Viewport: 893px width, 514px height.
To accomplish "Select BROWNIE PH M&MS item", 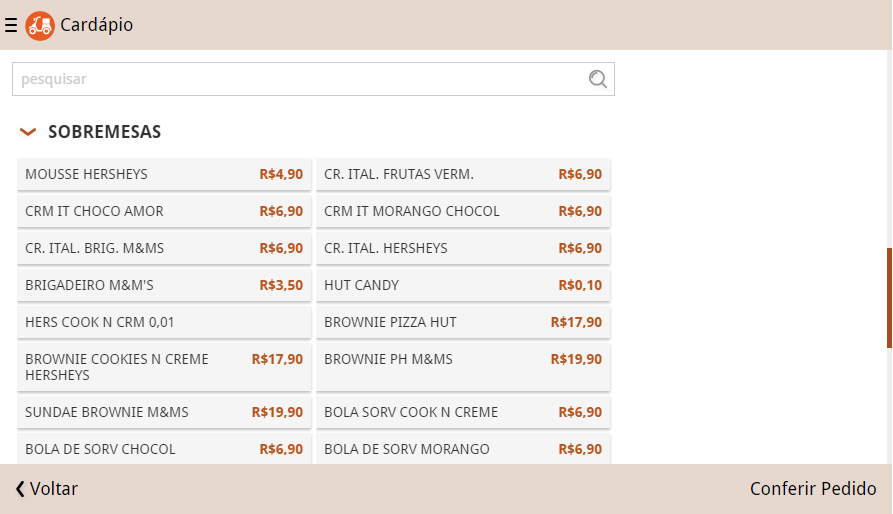I will (x=463, y=367).
